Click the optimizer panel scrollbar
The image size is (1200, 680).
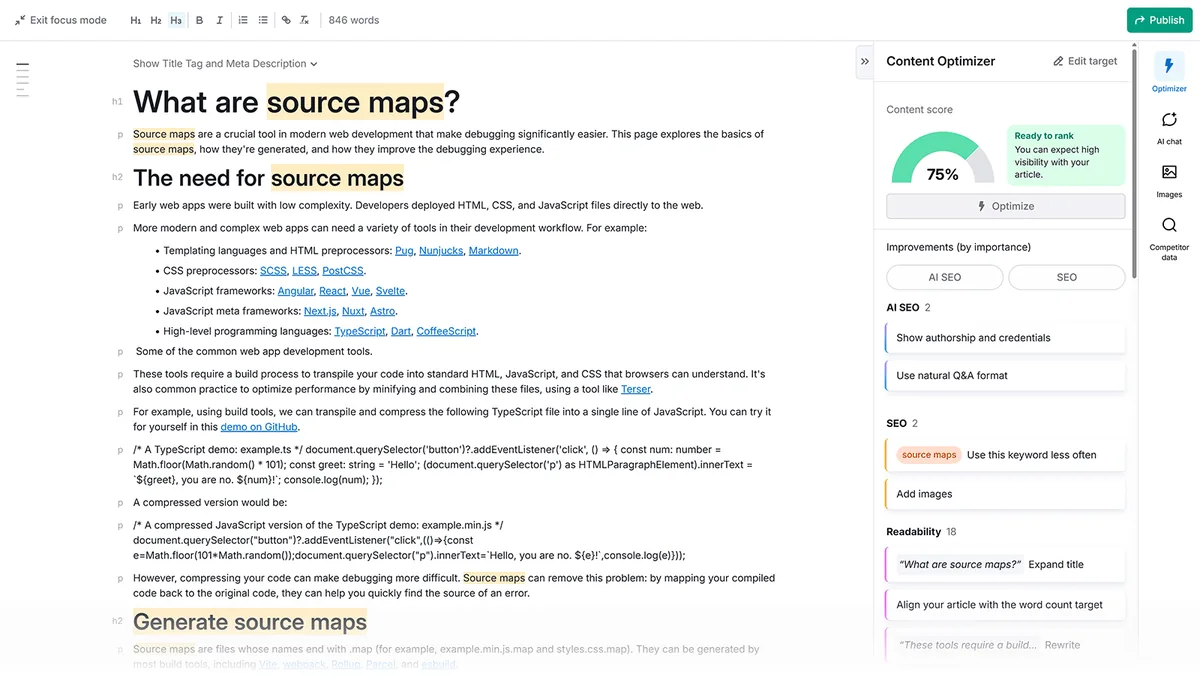point(1133,165)
